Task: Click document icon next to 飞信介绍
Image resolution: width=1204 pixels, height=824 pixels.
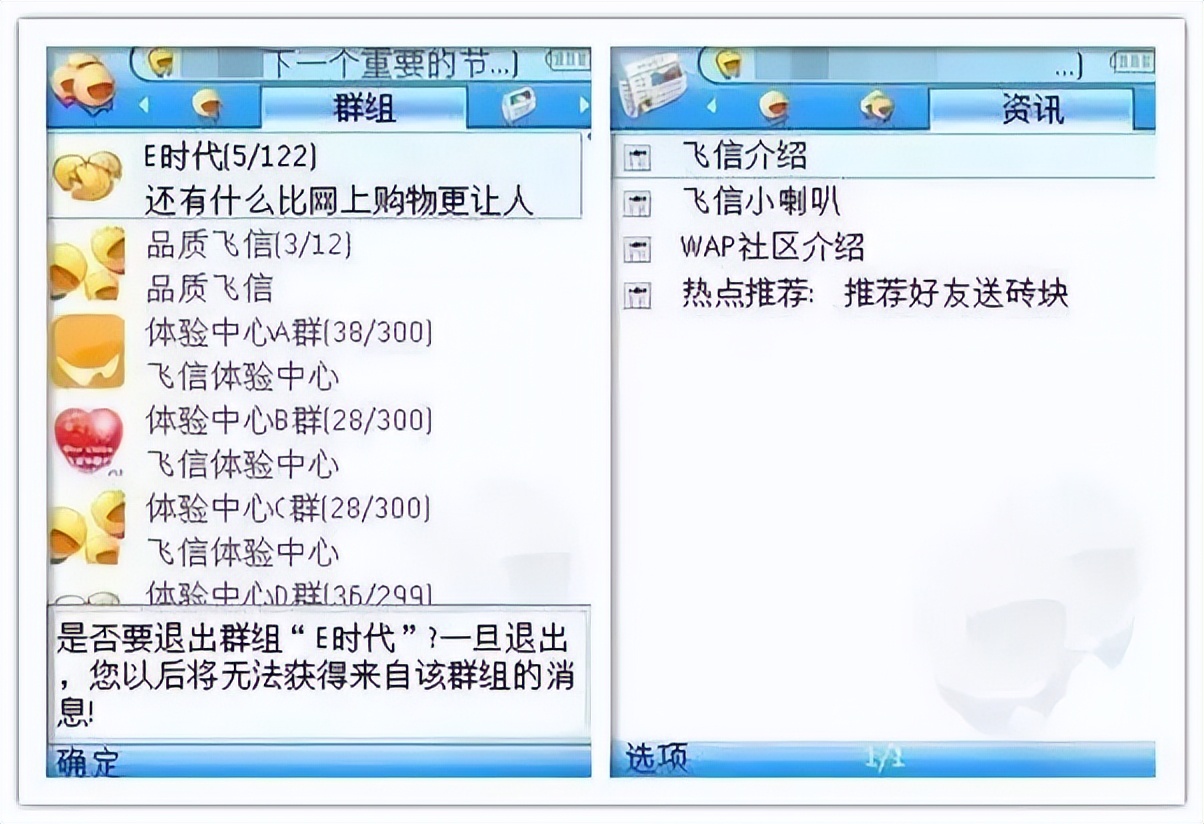Action: [635, 157]
